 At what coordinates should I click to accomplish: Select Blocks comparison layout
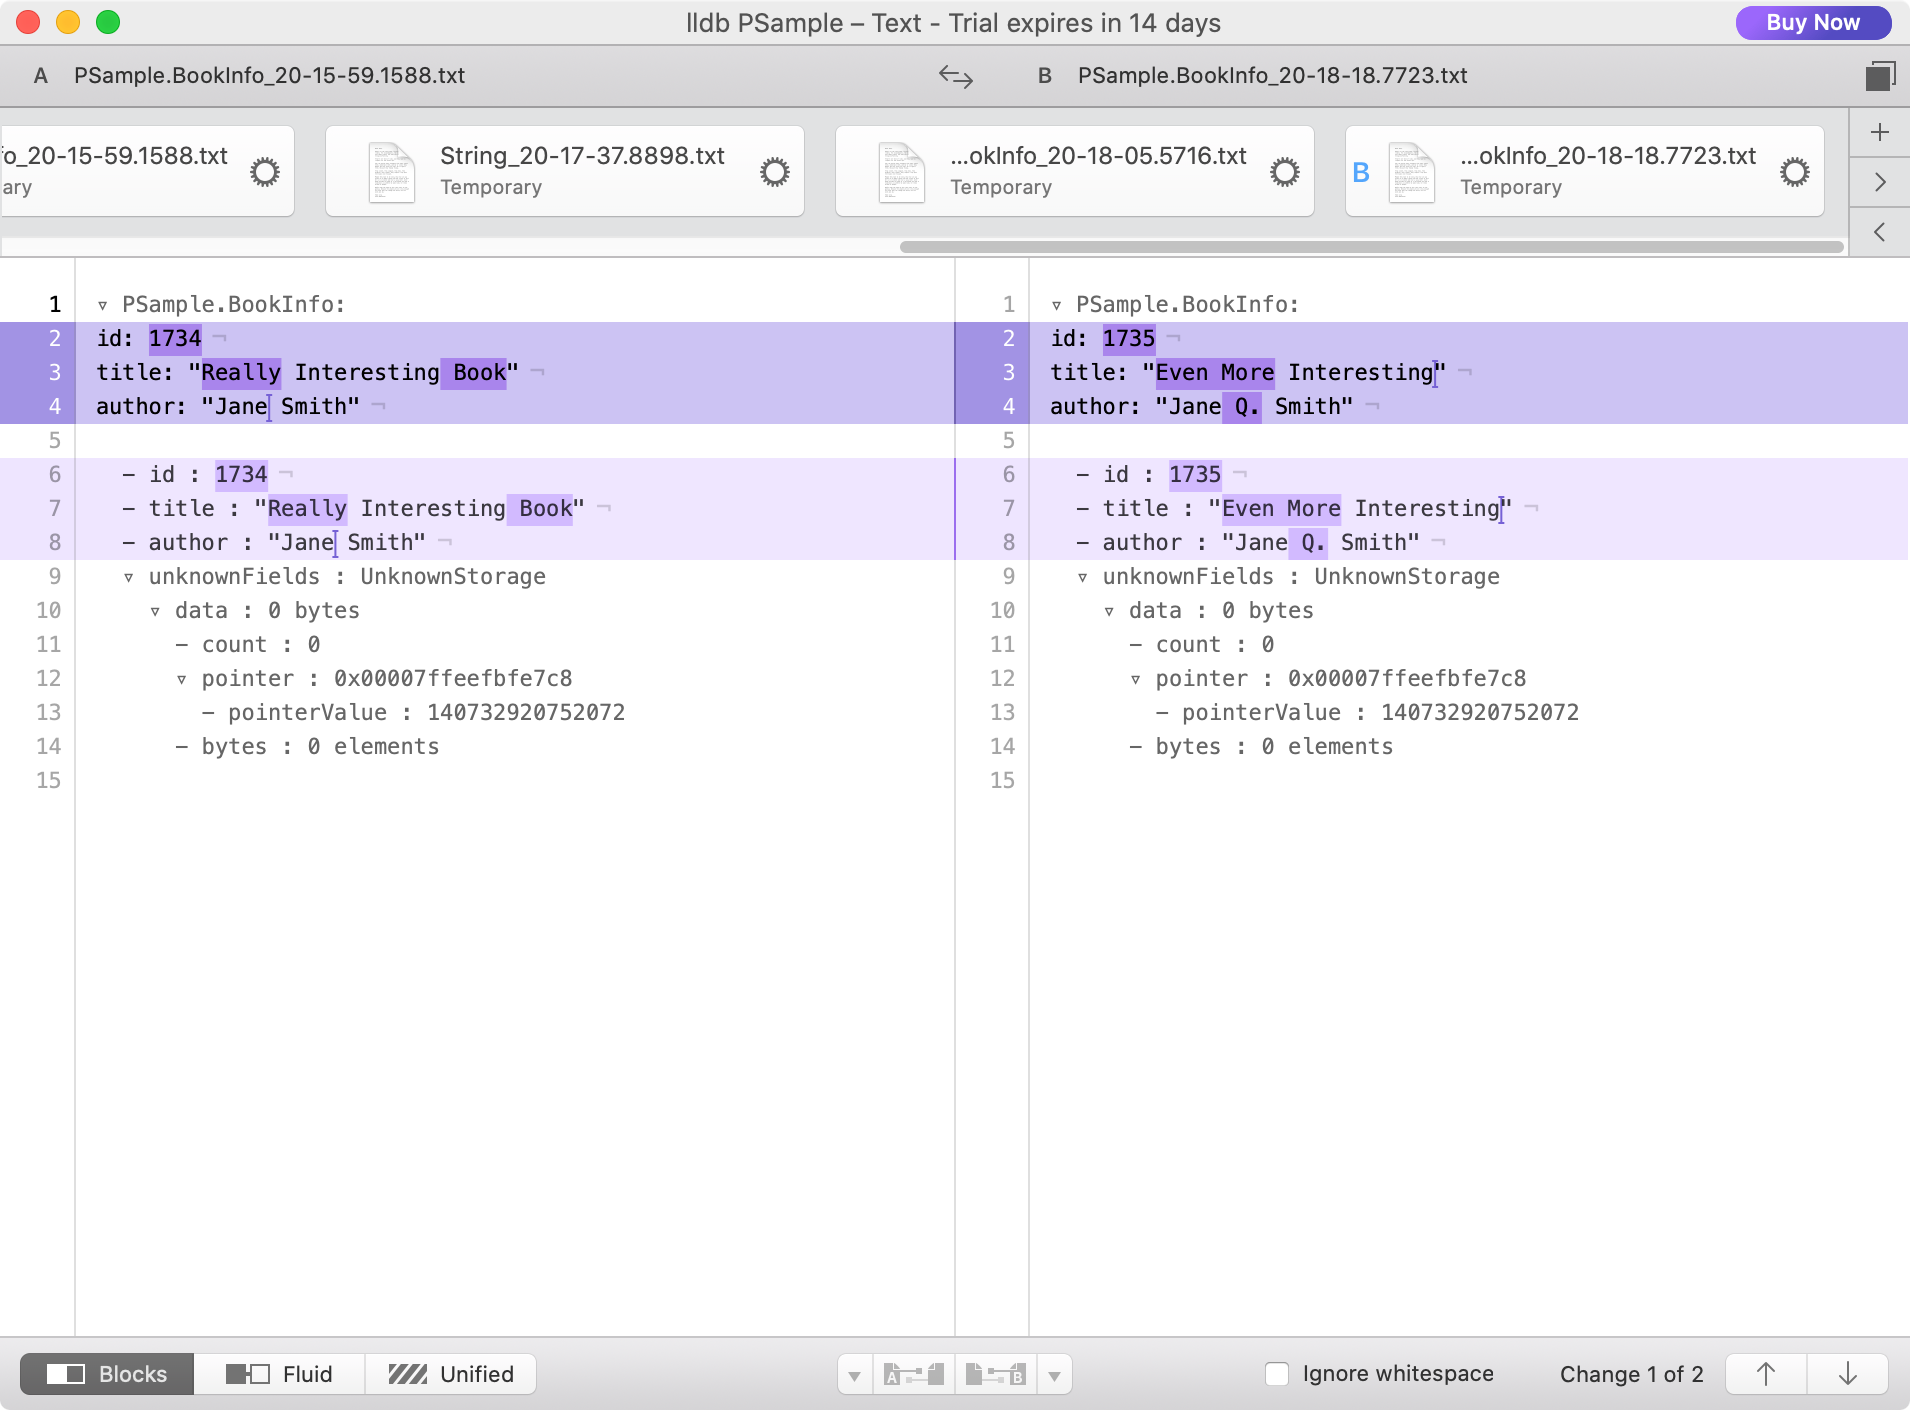pyautogui.click(x=107, y=1374)
